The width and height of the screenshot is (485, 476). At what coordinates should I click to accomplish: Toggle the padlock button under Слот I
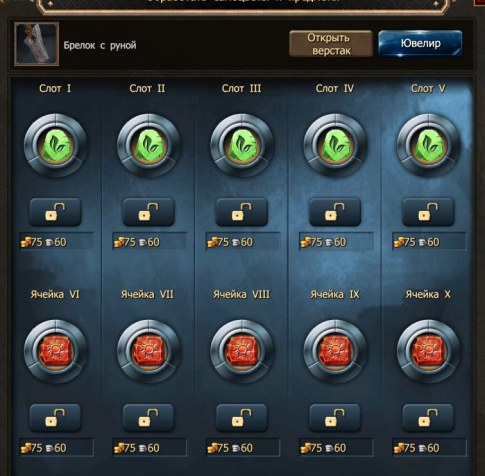(x=55, y=212)
